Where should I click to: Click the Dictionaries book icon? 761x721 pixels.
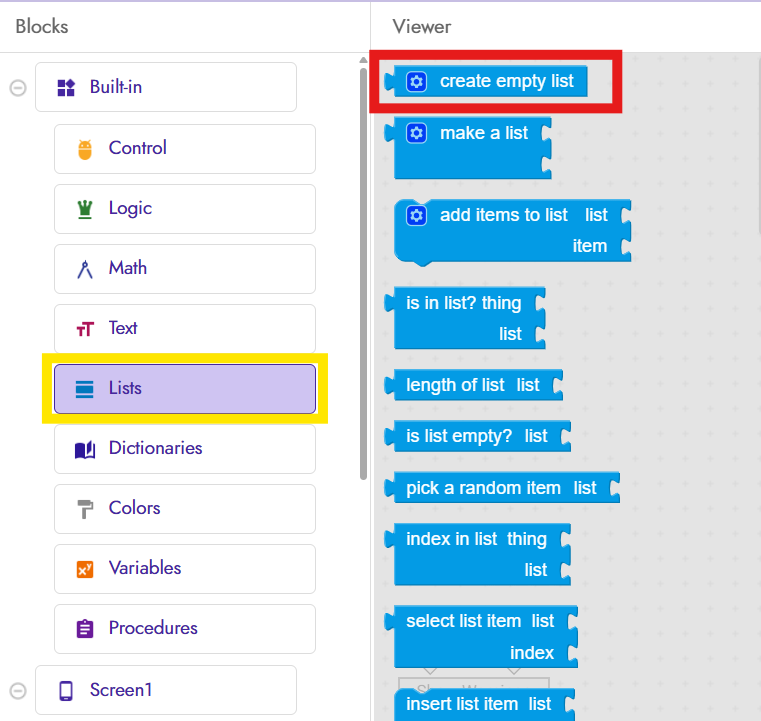tap(85, 449)
